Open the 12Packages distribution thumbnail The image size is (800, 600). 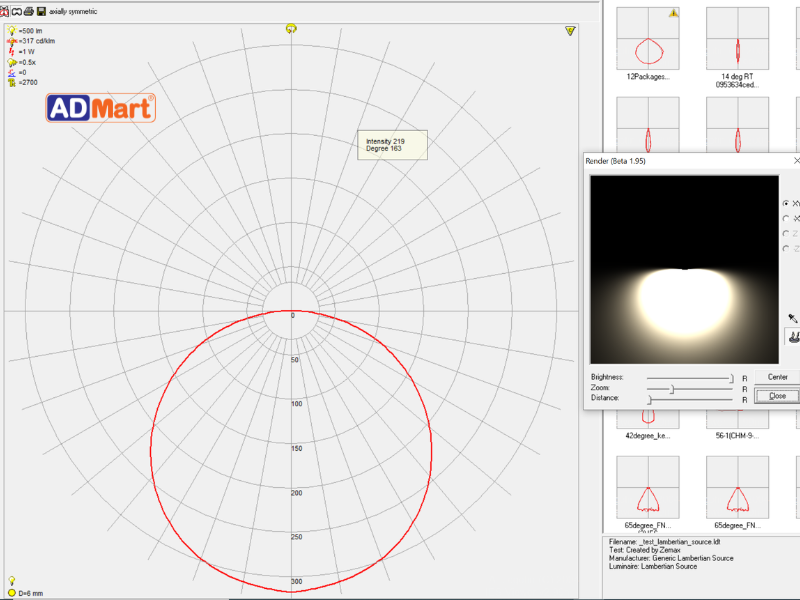(647, 38)
